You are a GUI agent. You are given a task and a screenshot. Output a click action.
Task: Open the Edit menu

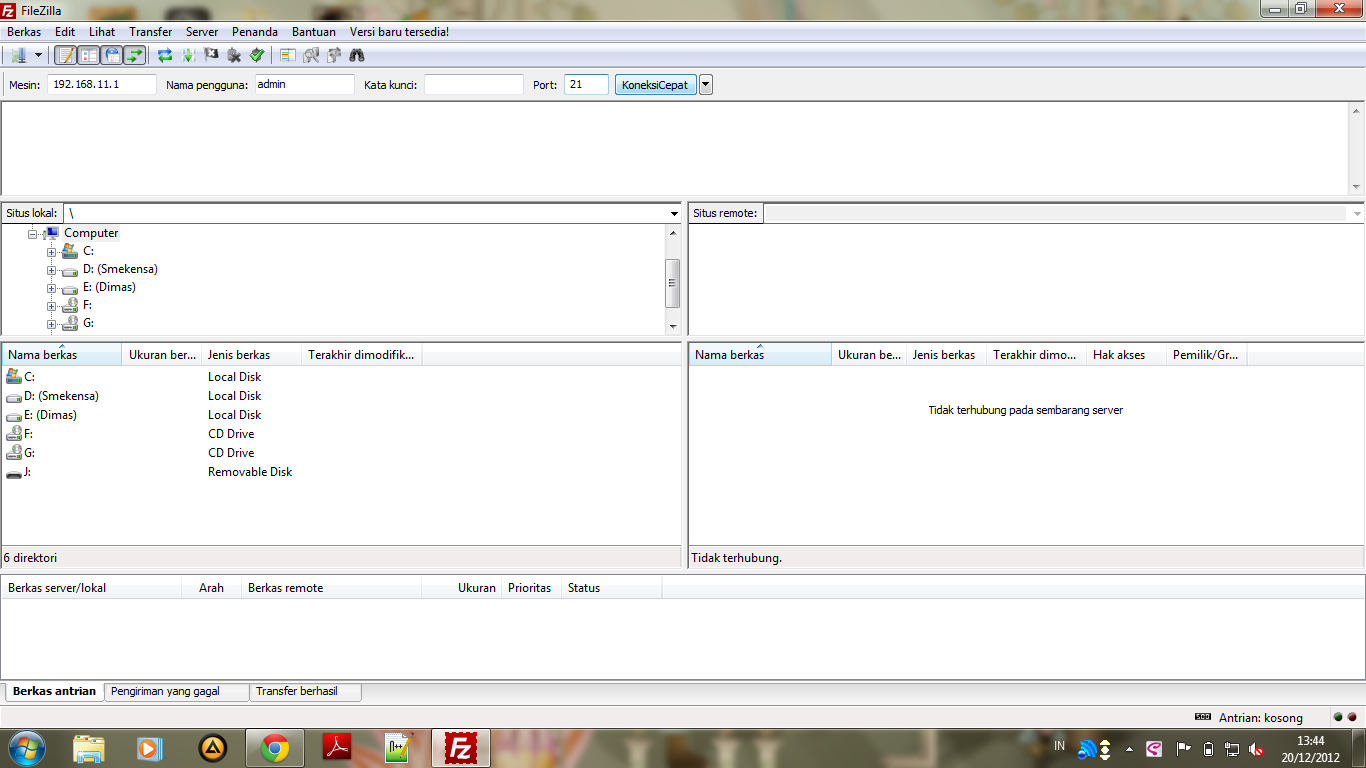point(65,32)
